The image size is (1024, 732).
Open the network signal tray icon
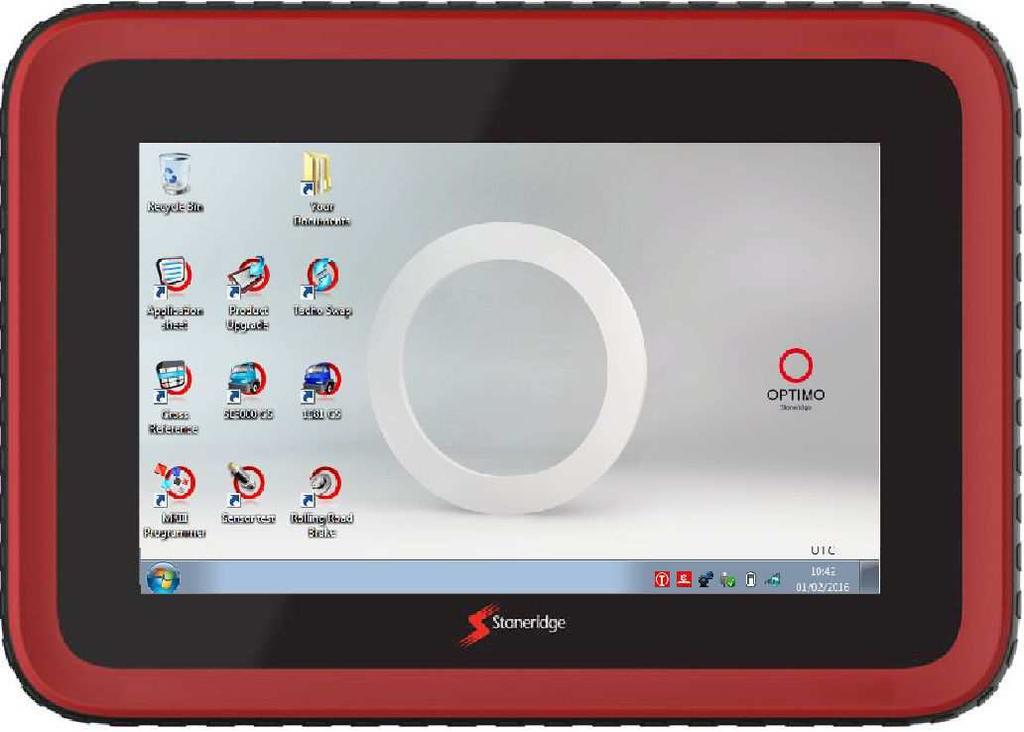pos(773,579)
